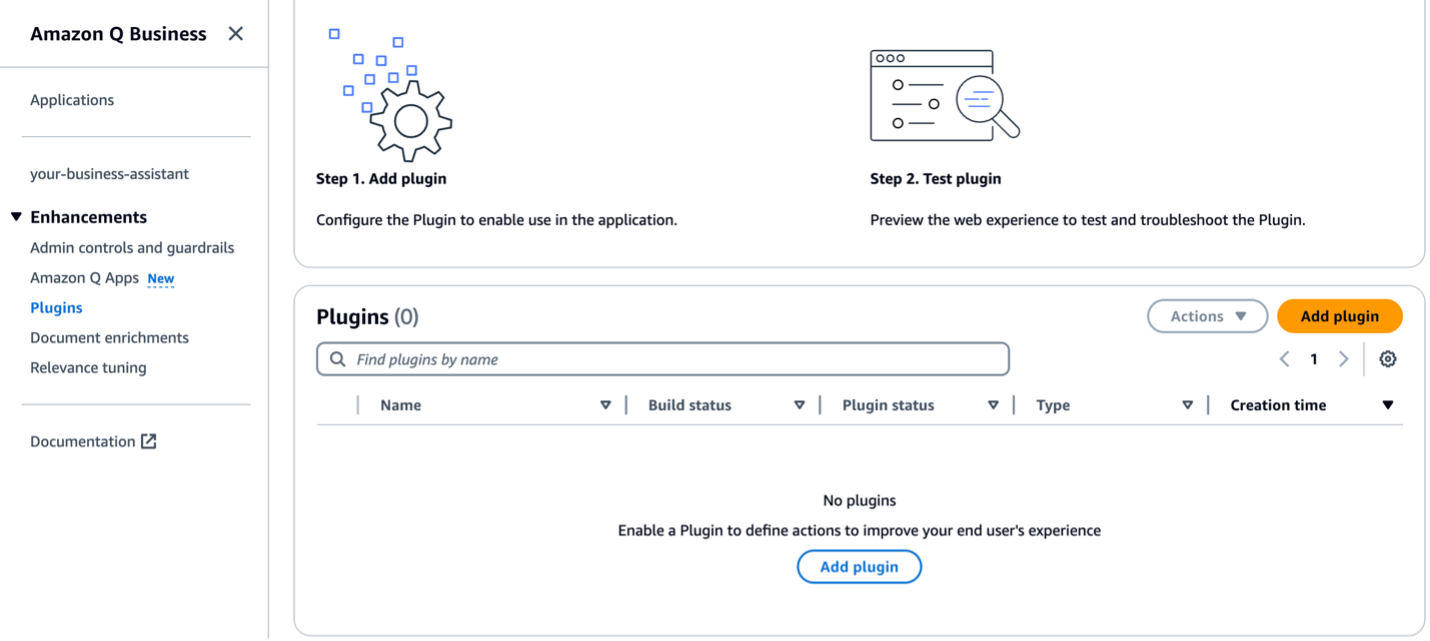Close the Amazon Q Business sidebar with the X icon
Image resolution: width=1430 pixels, height=641 pixels.
coord(235,33)
